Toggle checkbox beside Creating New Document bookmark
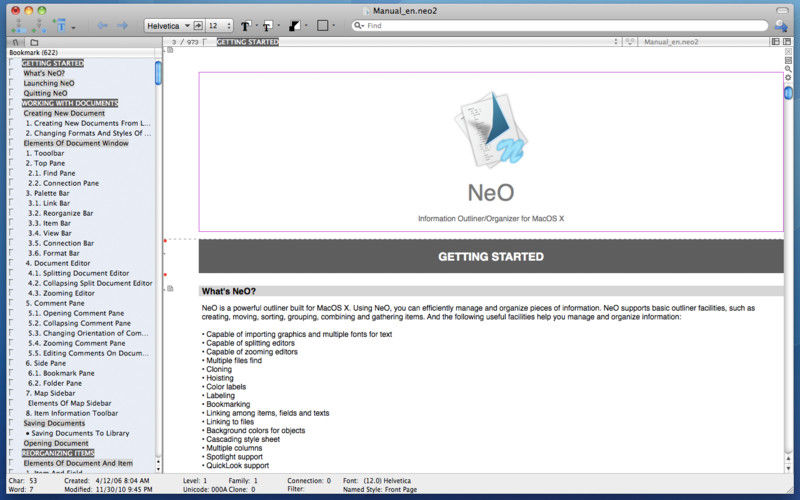The image size is (800, 500). click(x=12, y=112)
